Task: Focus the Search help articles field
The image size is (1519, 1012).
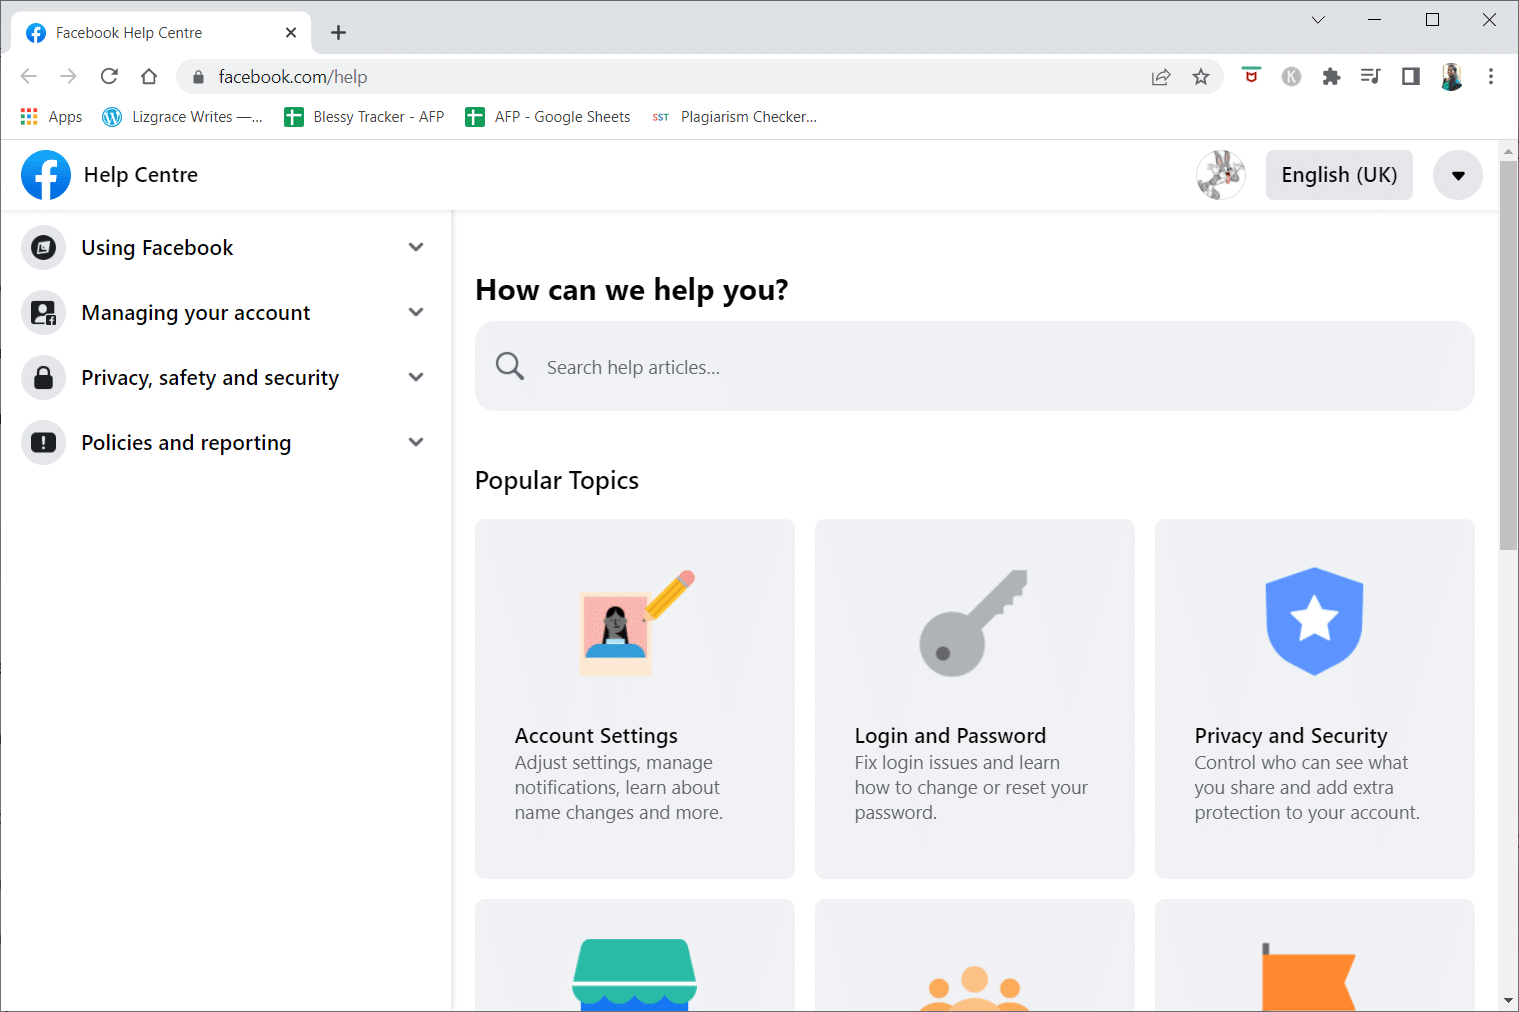Action: pos(975,366)
